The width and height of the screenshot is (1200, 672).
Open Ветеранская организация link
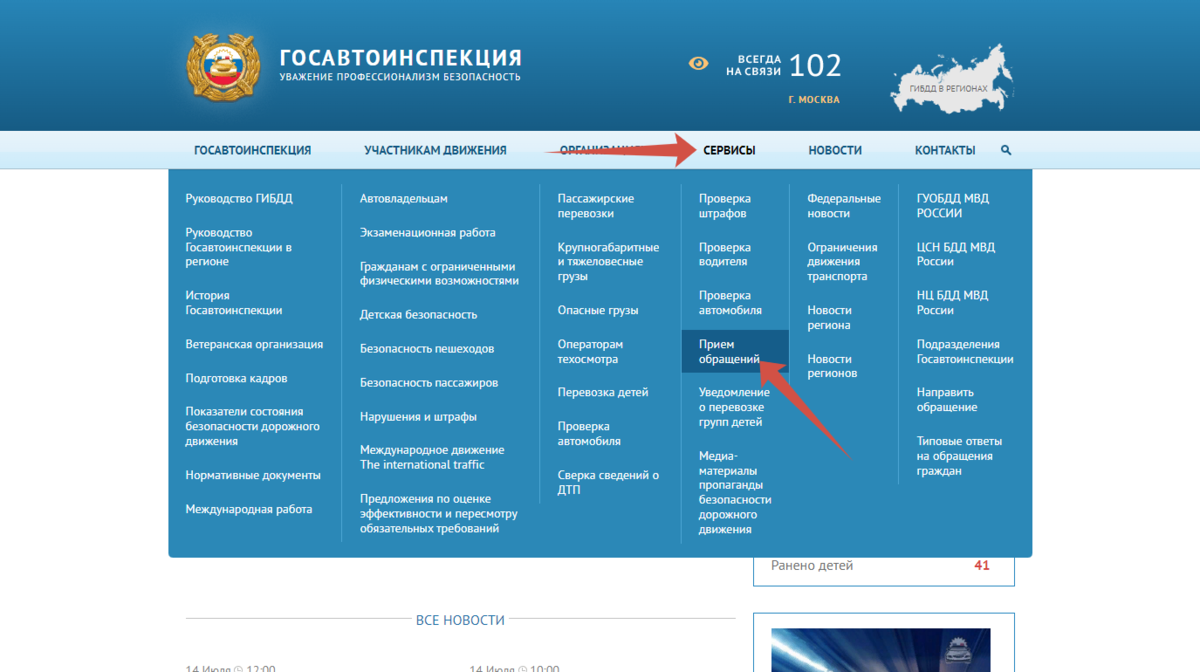coord(254,344)
